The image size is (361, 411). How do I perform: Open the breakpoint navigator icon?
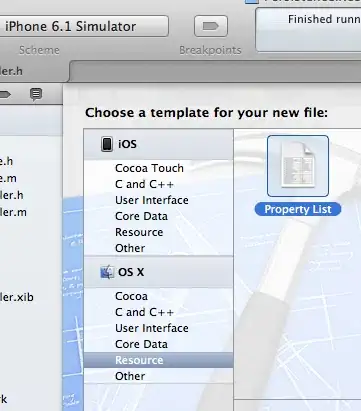(5, 95)
